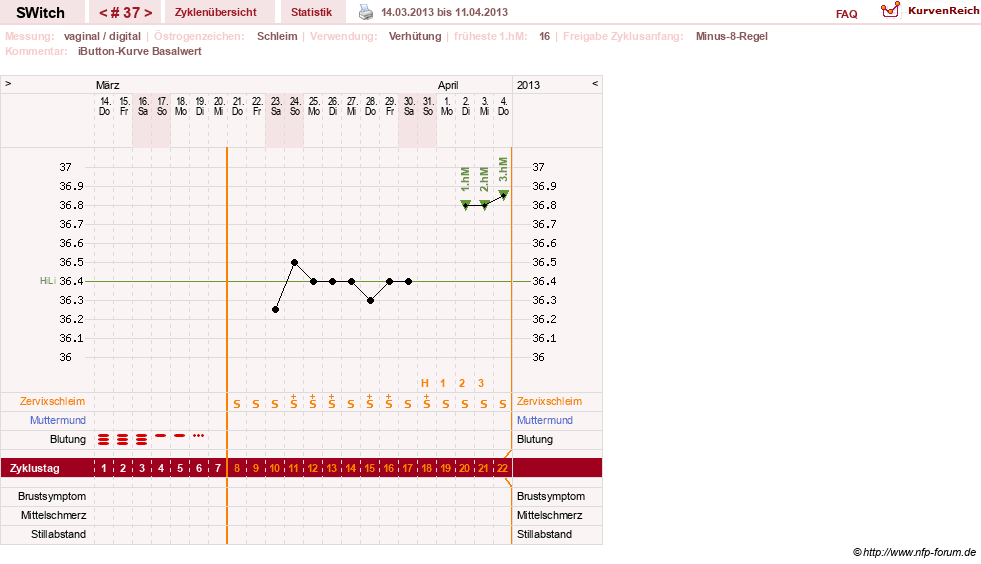This screenshot has height=564, width=981.
Task: Click date header 31. So
Action: coord(427,106)
